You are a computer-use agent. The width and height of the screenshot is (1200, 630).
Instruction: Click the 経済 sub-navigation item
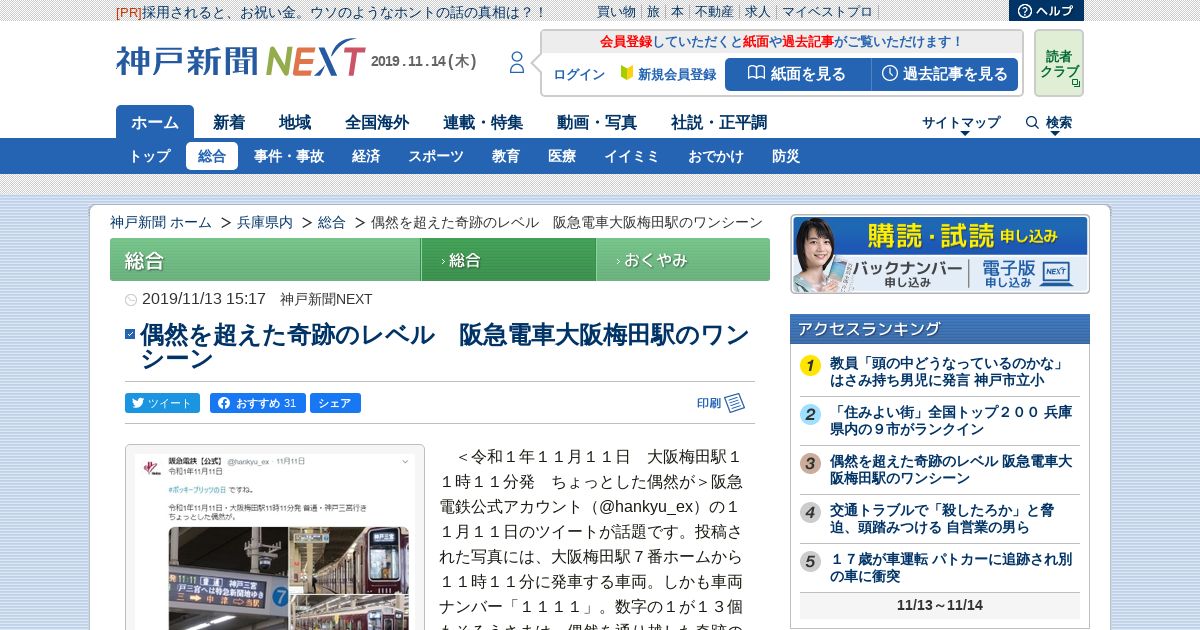click(366, 156)
